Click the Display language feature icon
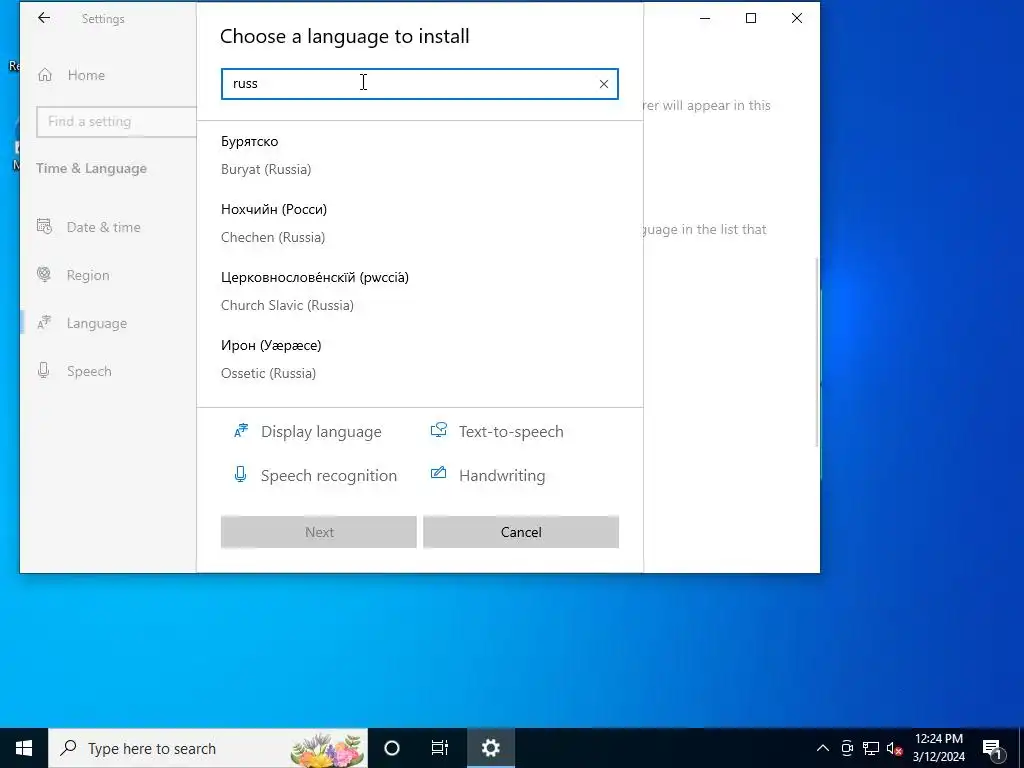The height and width of the screenshot is (768, 1024). pos(241,430)
